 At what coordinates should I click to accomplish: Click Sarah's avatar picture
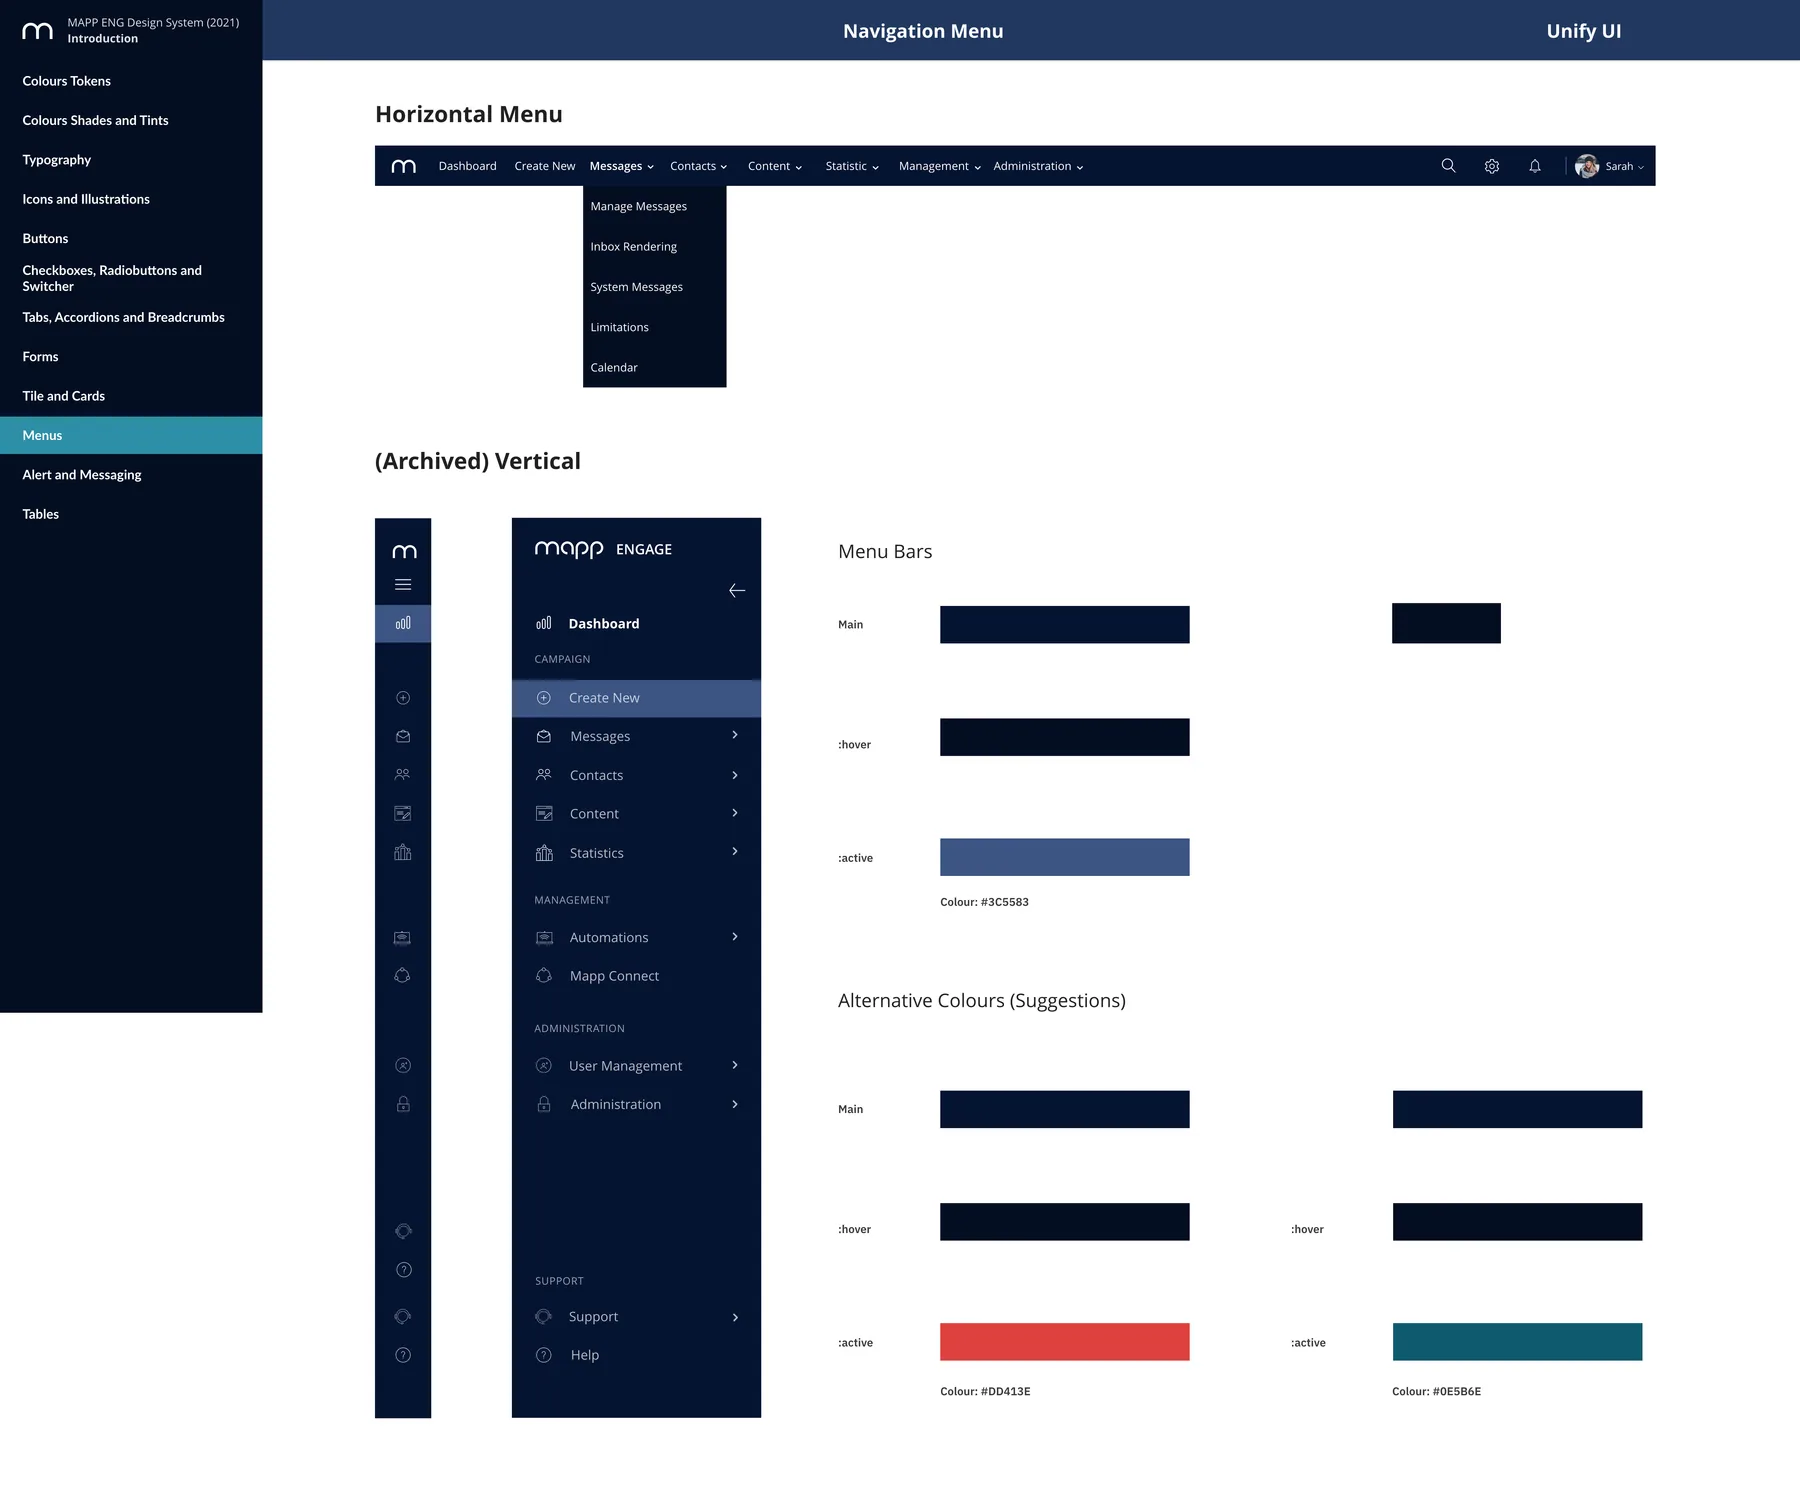click(1587, 166)
